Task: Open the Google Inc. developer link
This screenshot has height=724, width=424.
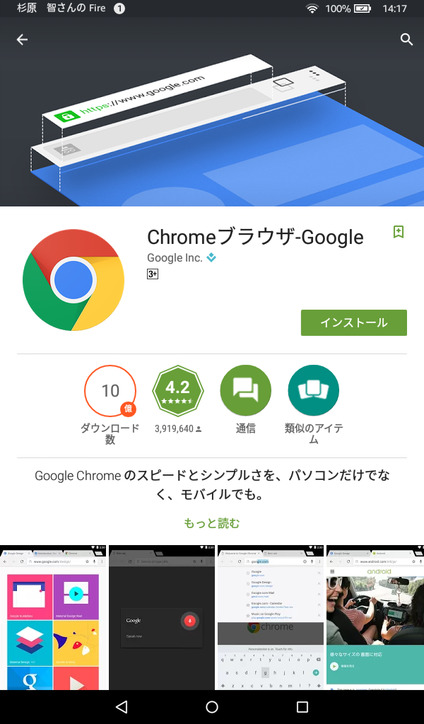Action: tap(175, 258)
